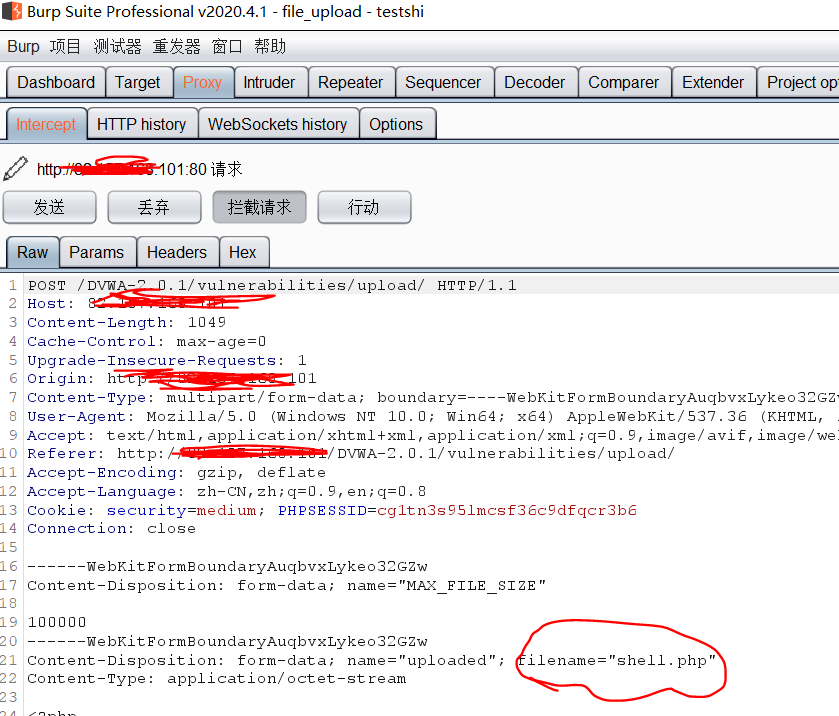Open the Extender tab

[x=713, y=82]
